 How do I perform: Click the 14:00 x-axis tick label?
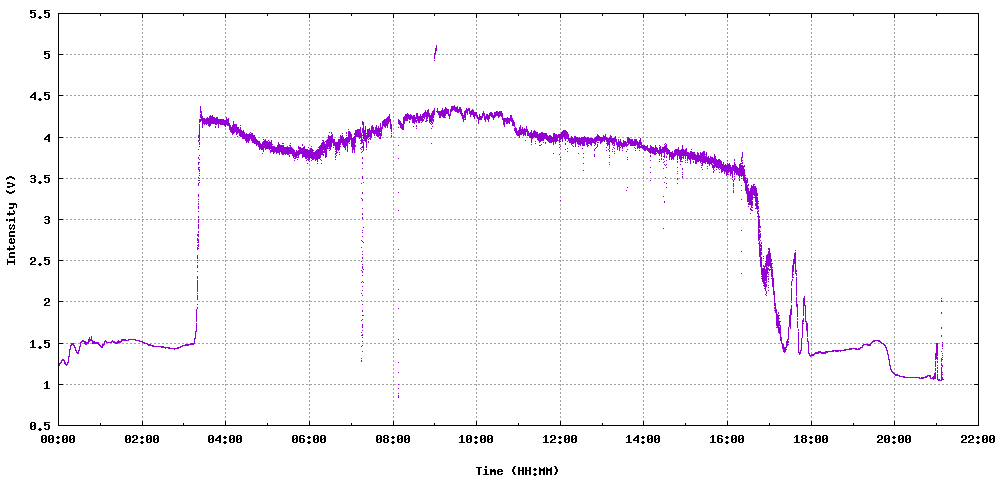click(643, 439)
